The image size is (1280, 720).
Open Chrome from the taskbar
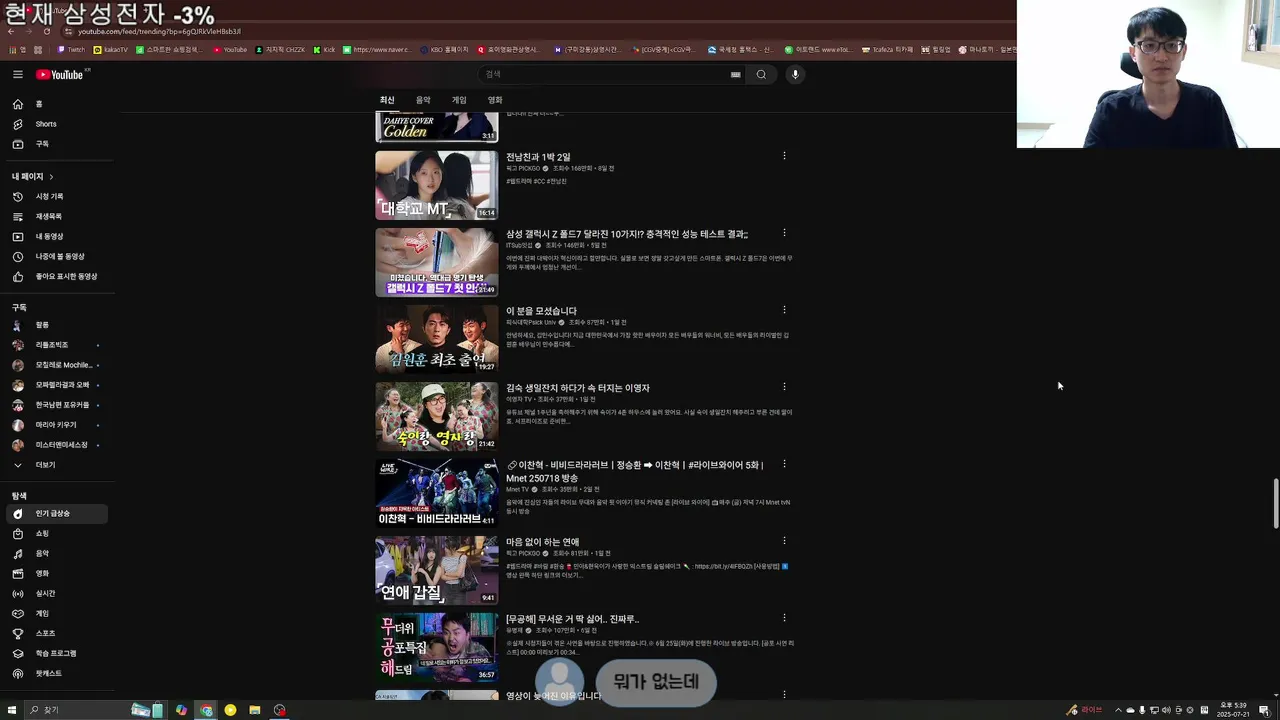[x=206, y=710]
